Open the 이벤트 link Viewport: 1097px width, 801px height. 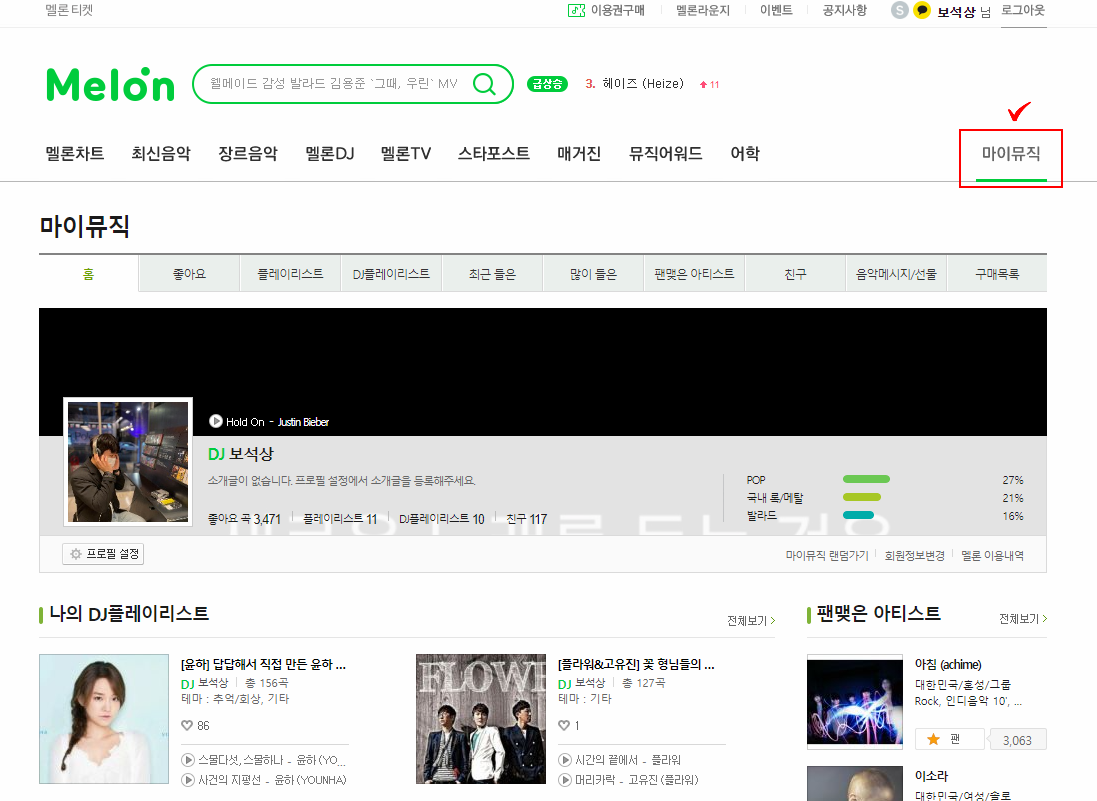[x=776, y=10]
